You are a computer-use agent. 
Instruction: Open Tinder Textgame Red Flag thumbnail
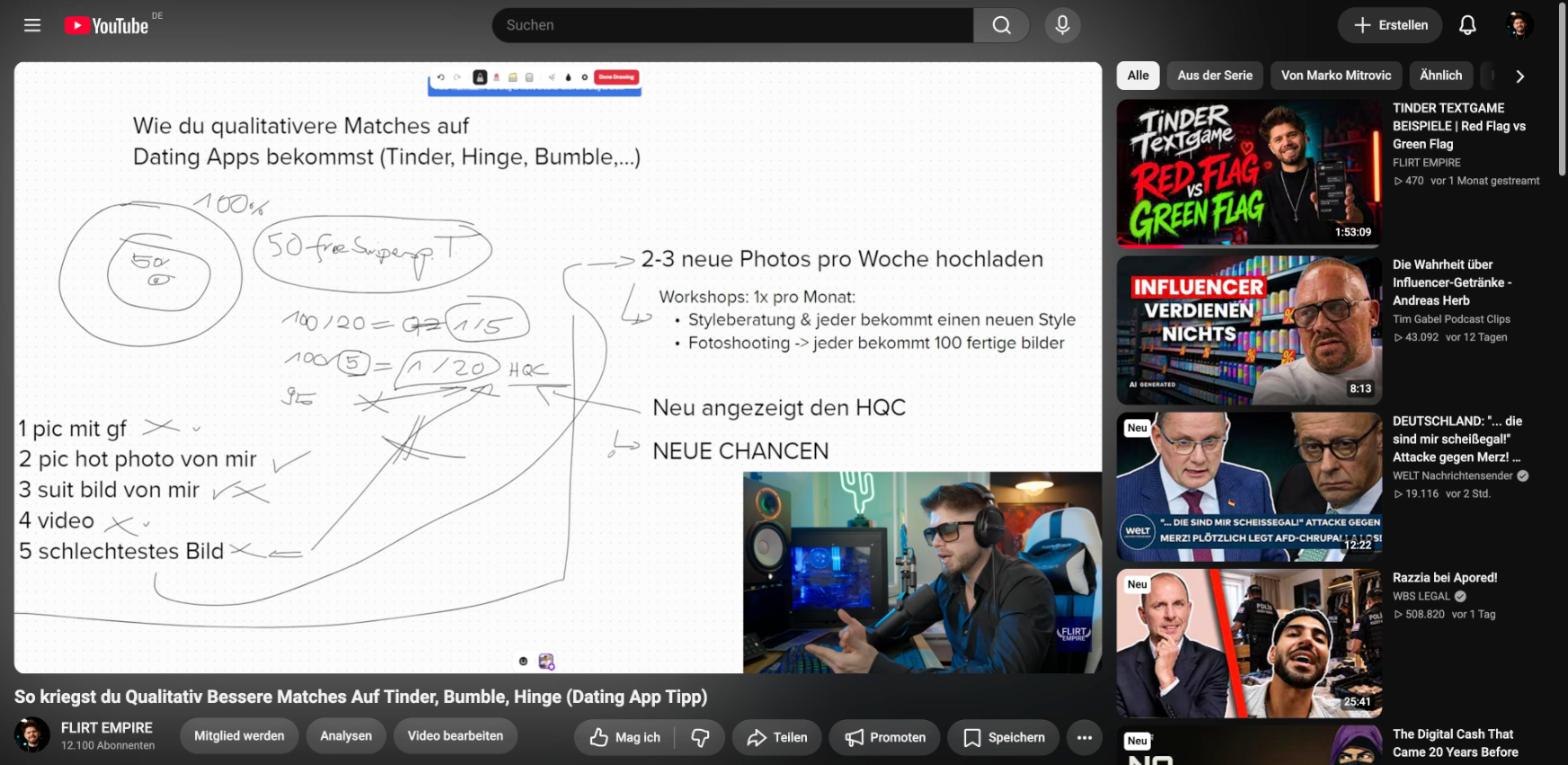[x=1249, y=173]
